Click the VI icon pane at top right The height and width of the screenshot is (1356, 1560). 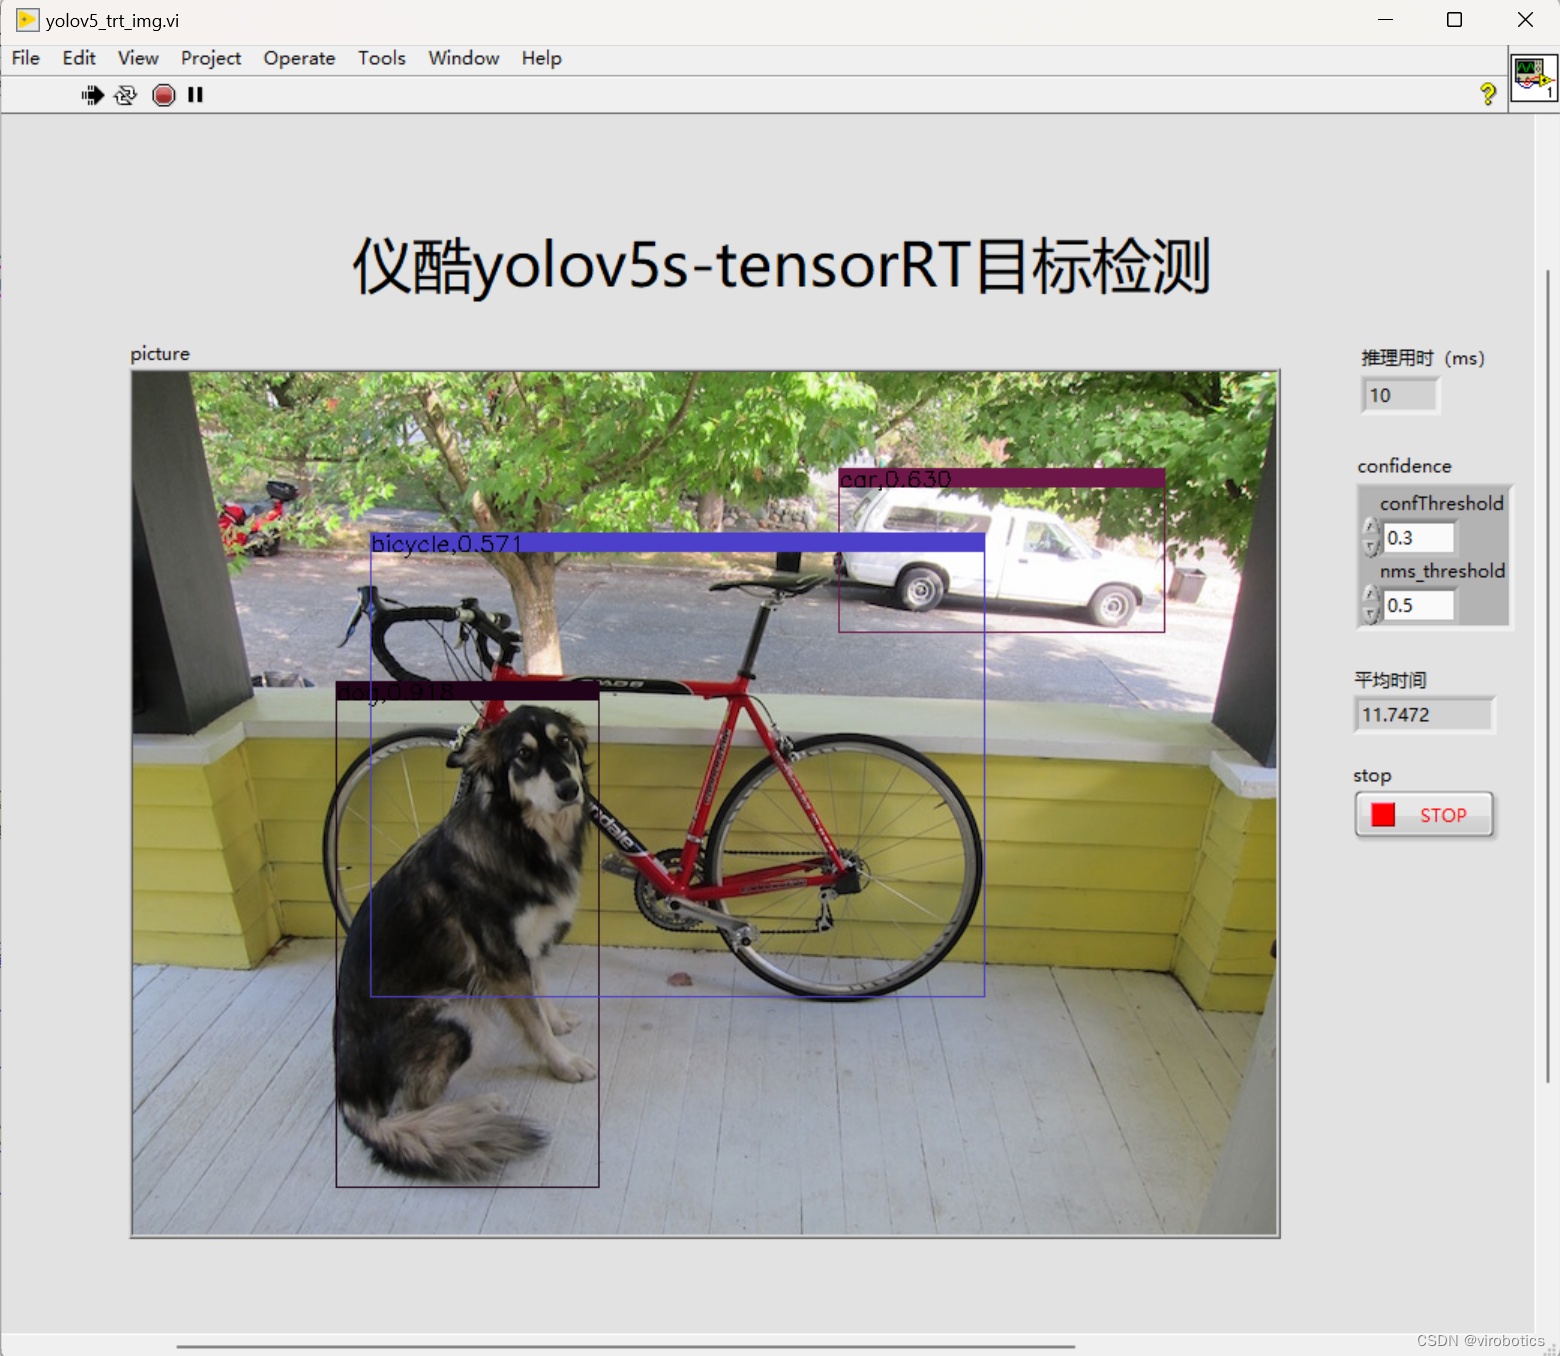click(1534, 78)
